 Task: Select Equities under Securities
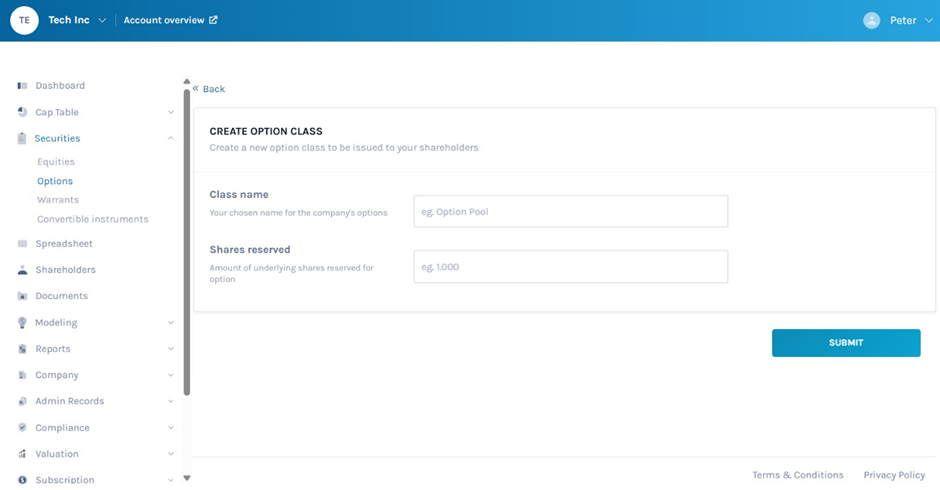56,162
